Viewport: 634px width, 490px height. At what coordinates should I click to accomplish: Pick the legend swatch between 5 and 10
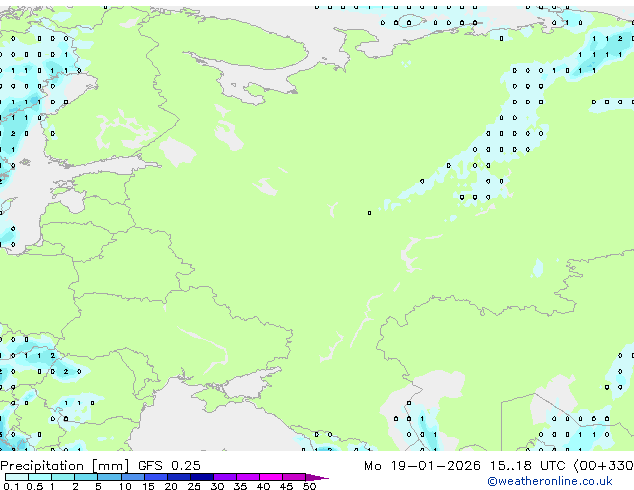pos(109,477)
